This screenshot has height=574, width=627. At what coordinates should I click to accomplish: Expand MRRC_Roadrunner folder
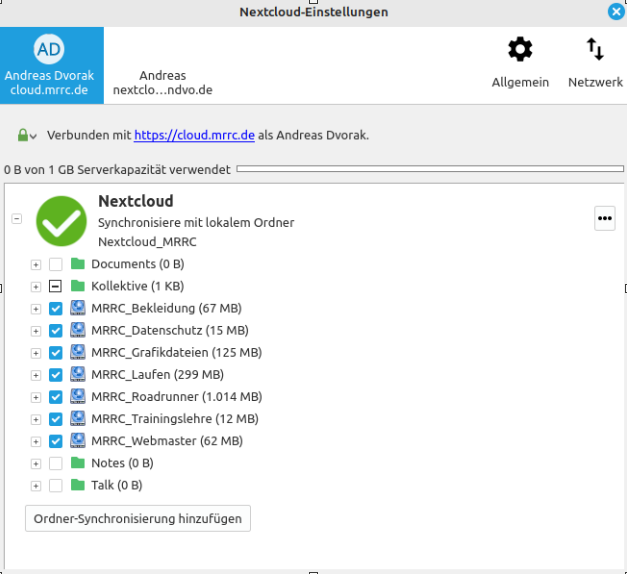click(x=36, y=398)
